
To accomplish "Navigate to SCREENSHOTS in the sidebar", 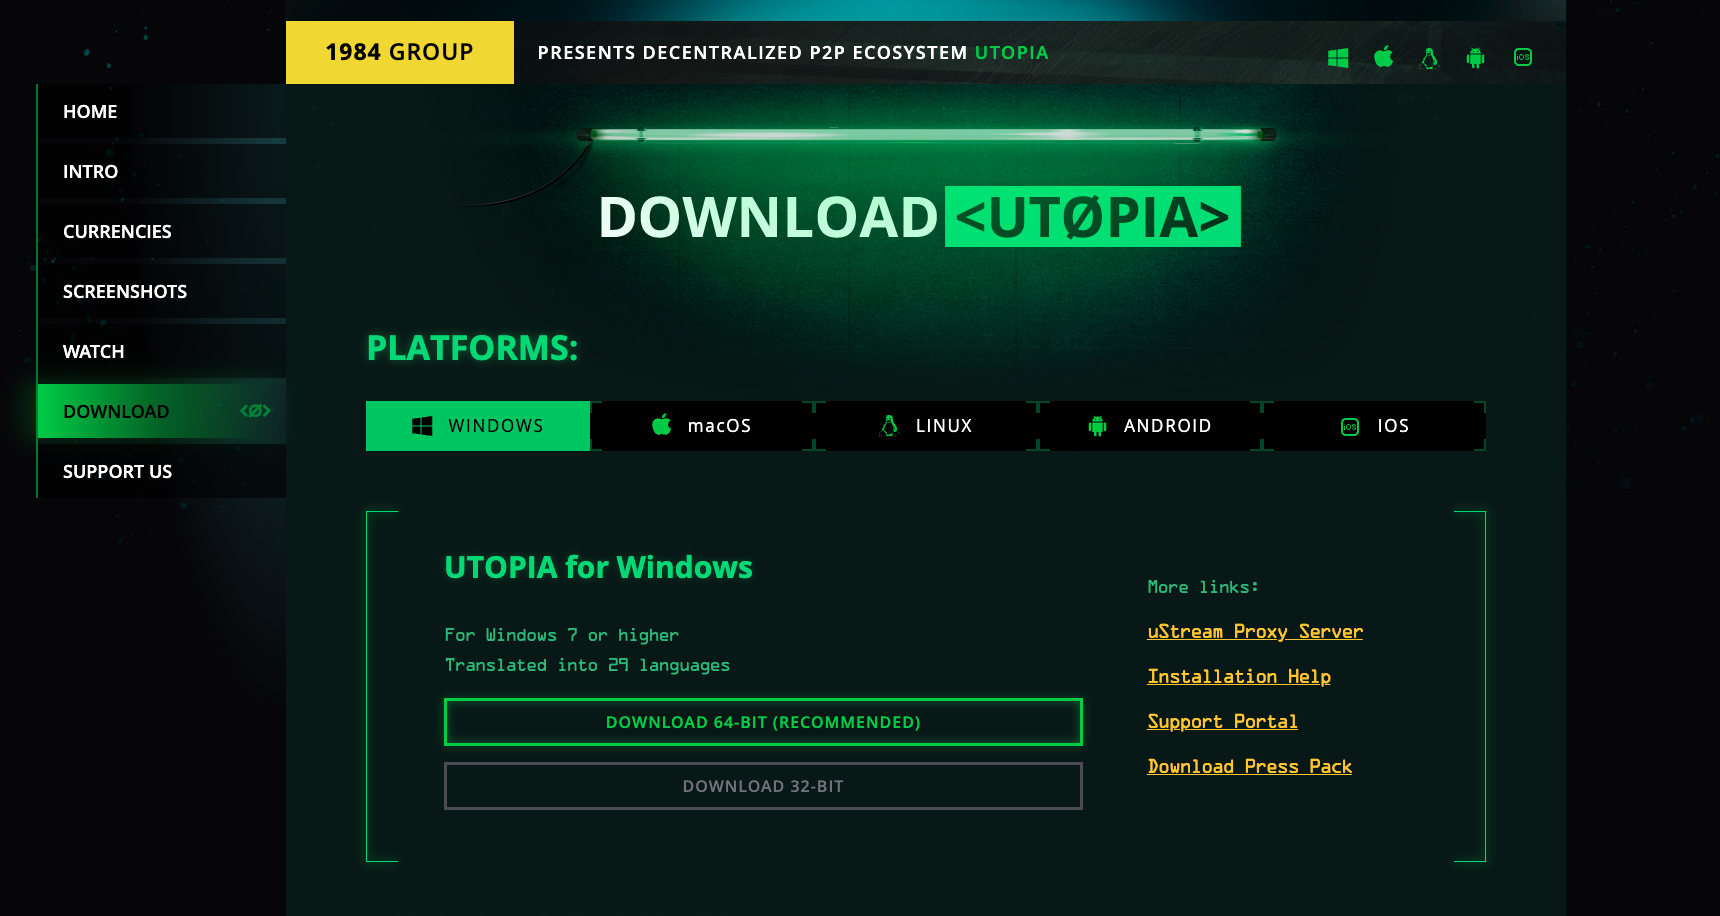I will pos(162,291).
